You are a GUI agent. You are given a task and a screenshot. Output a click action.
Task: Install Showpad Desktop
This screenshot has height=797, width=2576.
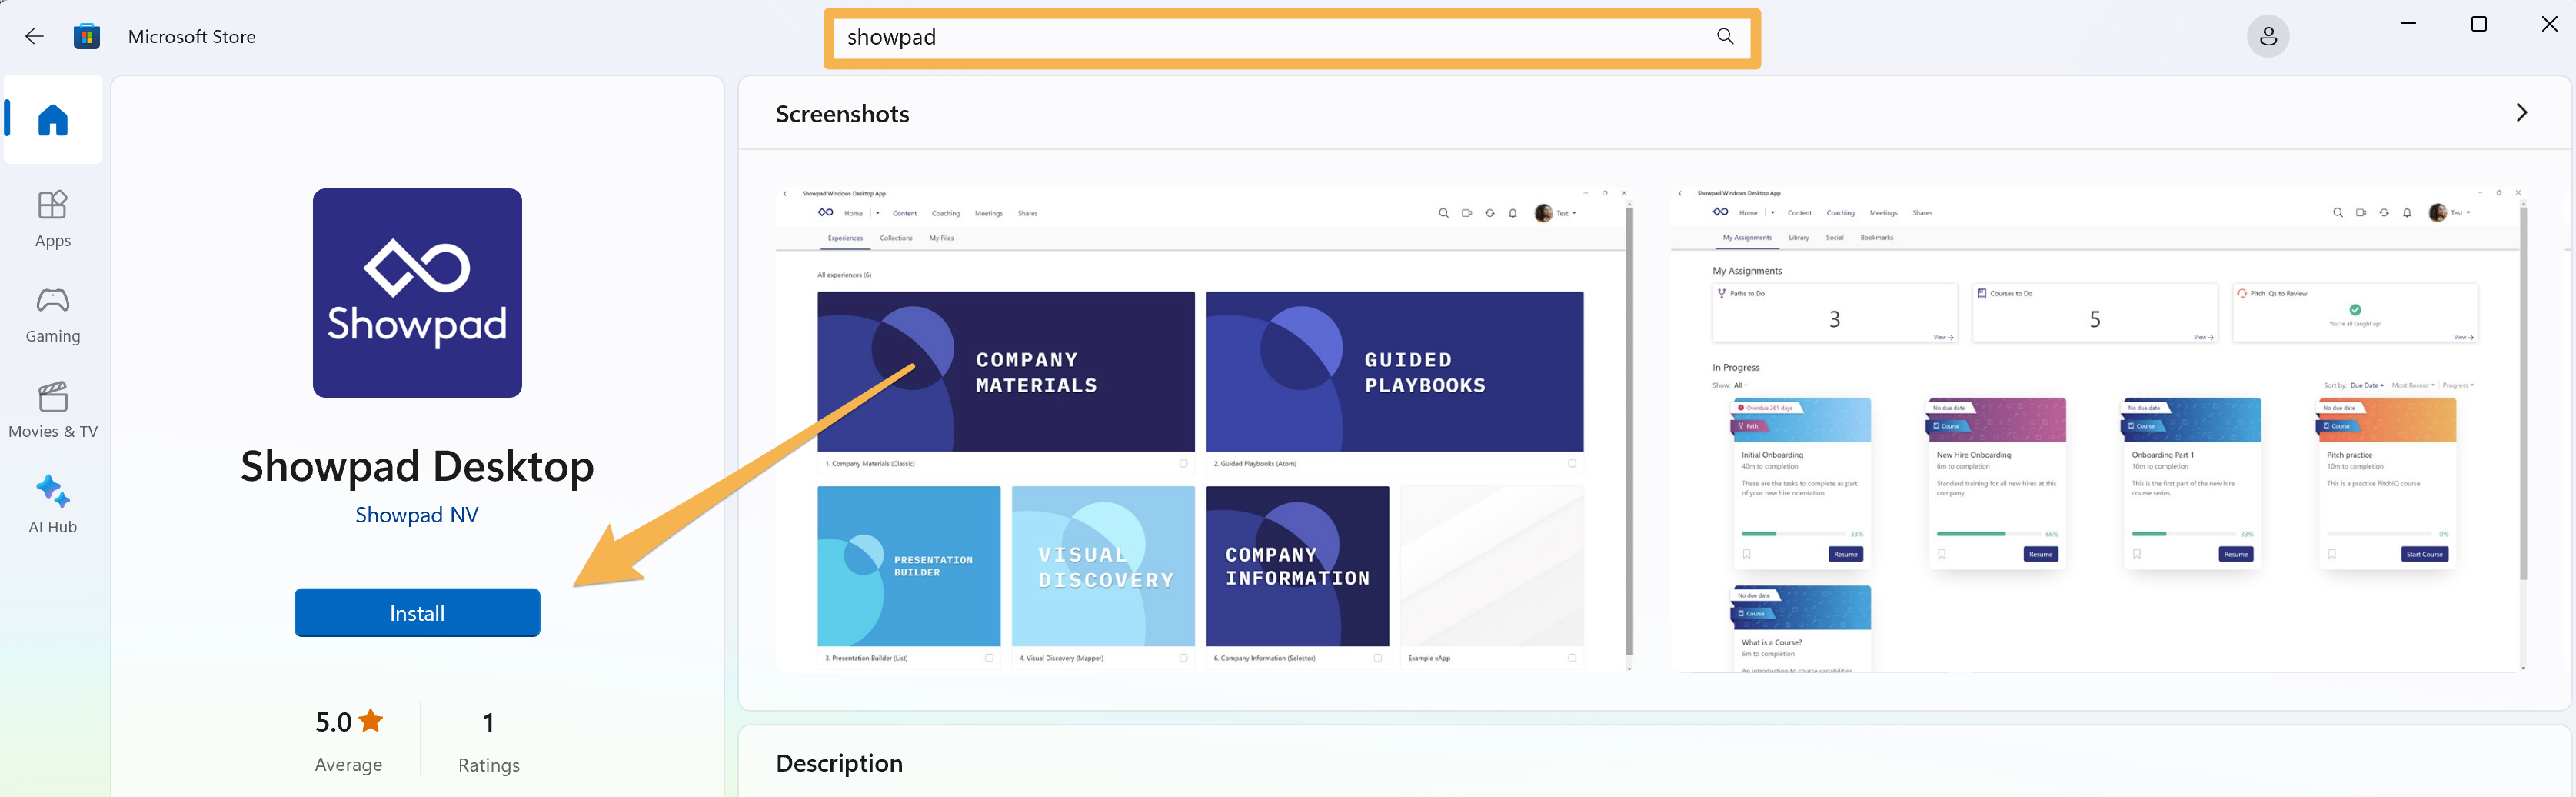tap(417, 613)
